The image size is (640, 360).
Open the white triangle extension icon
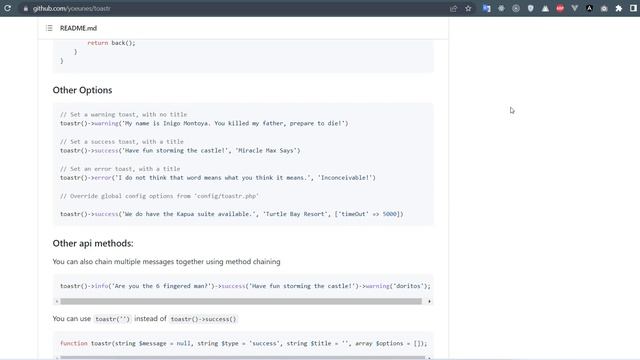(x=545, y=9)
